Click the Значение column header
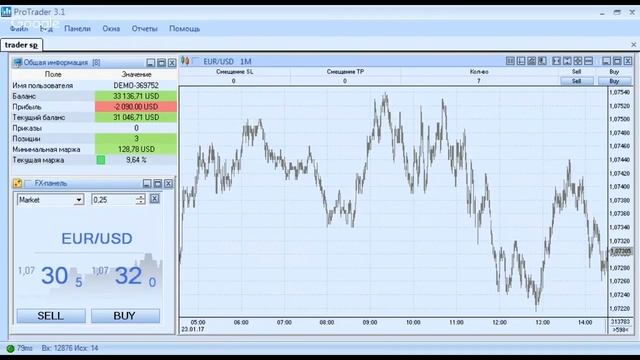 pyautogui.click(x=136, y=74)
